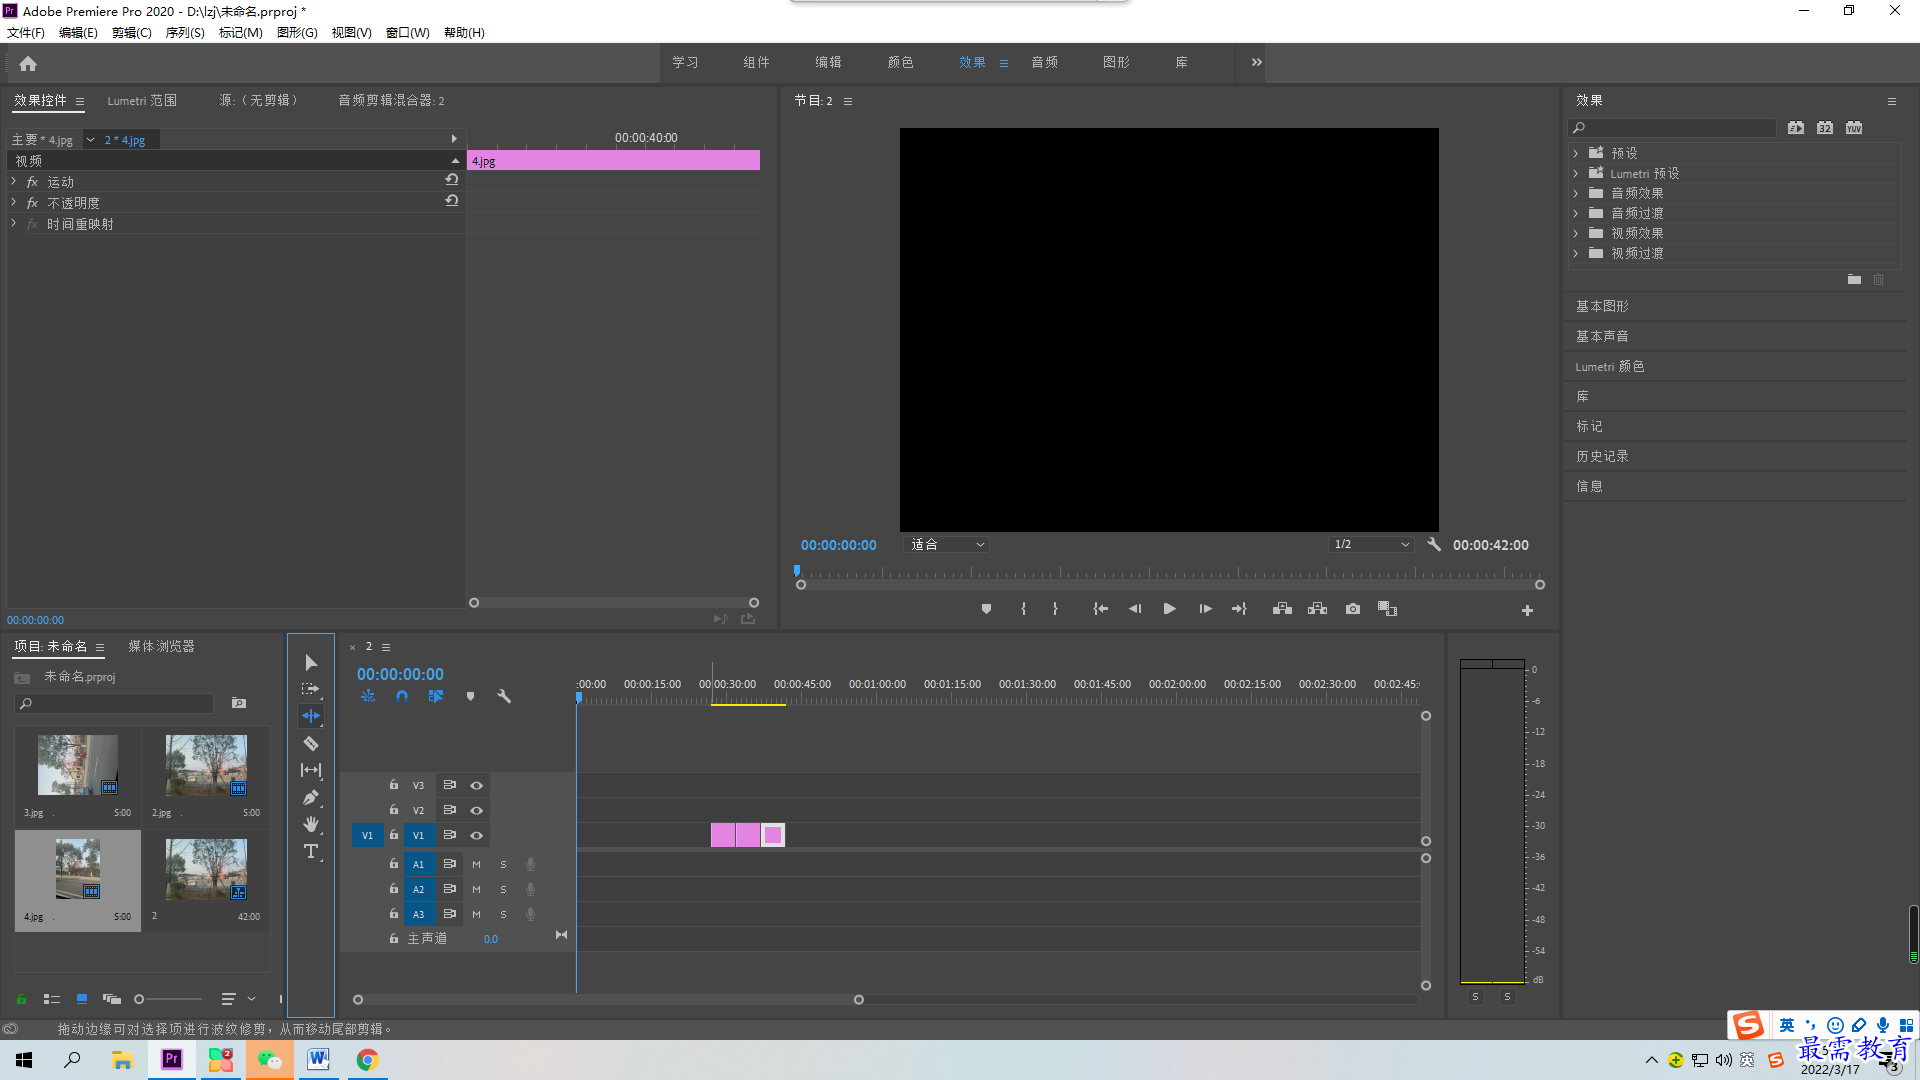Reset the Opacity effect
The height and width of the screenshot is (1080, 1920).
click(x=452, y=201)
